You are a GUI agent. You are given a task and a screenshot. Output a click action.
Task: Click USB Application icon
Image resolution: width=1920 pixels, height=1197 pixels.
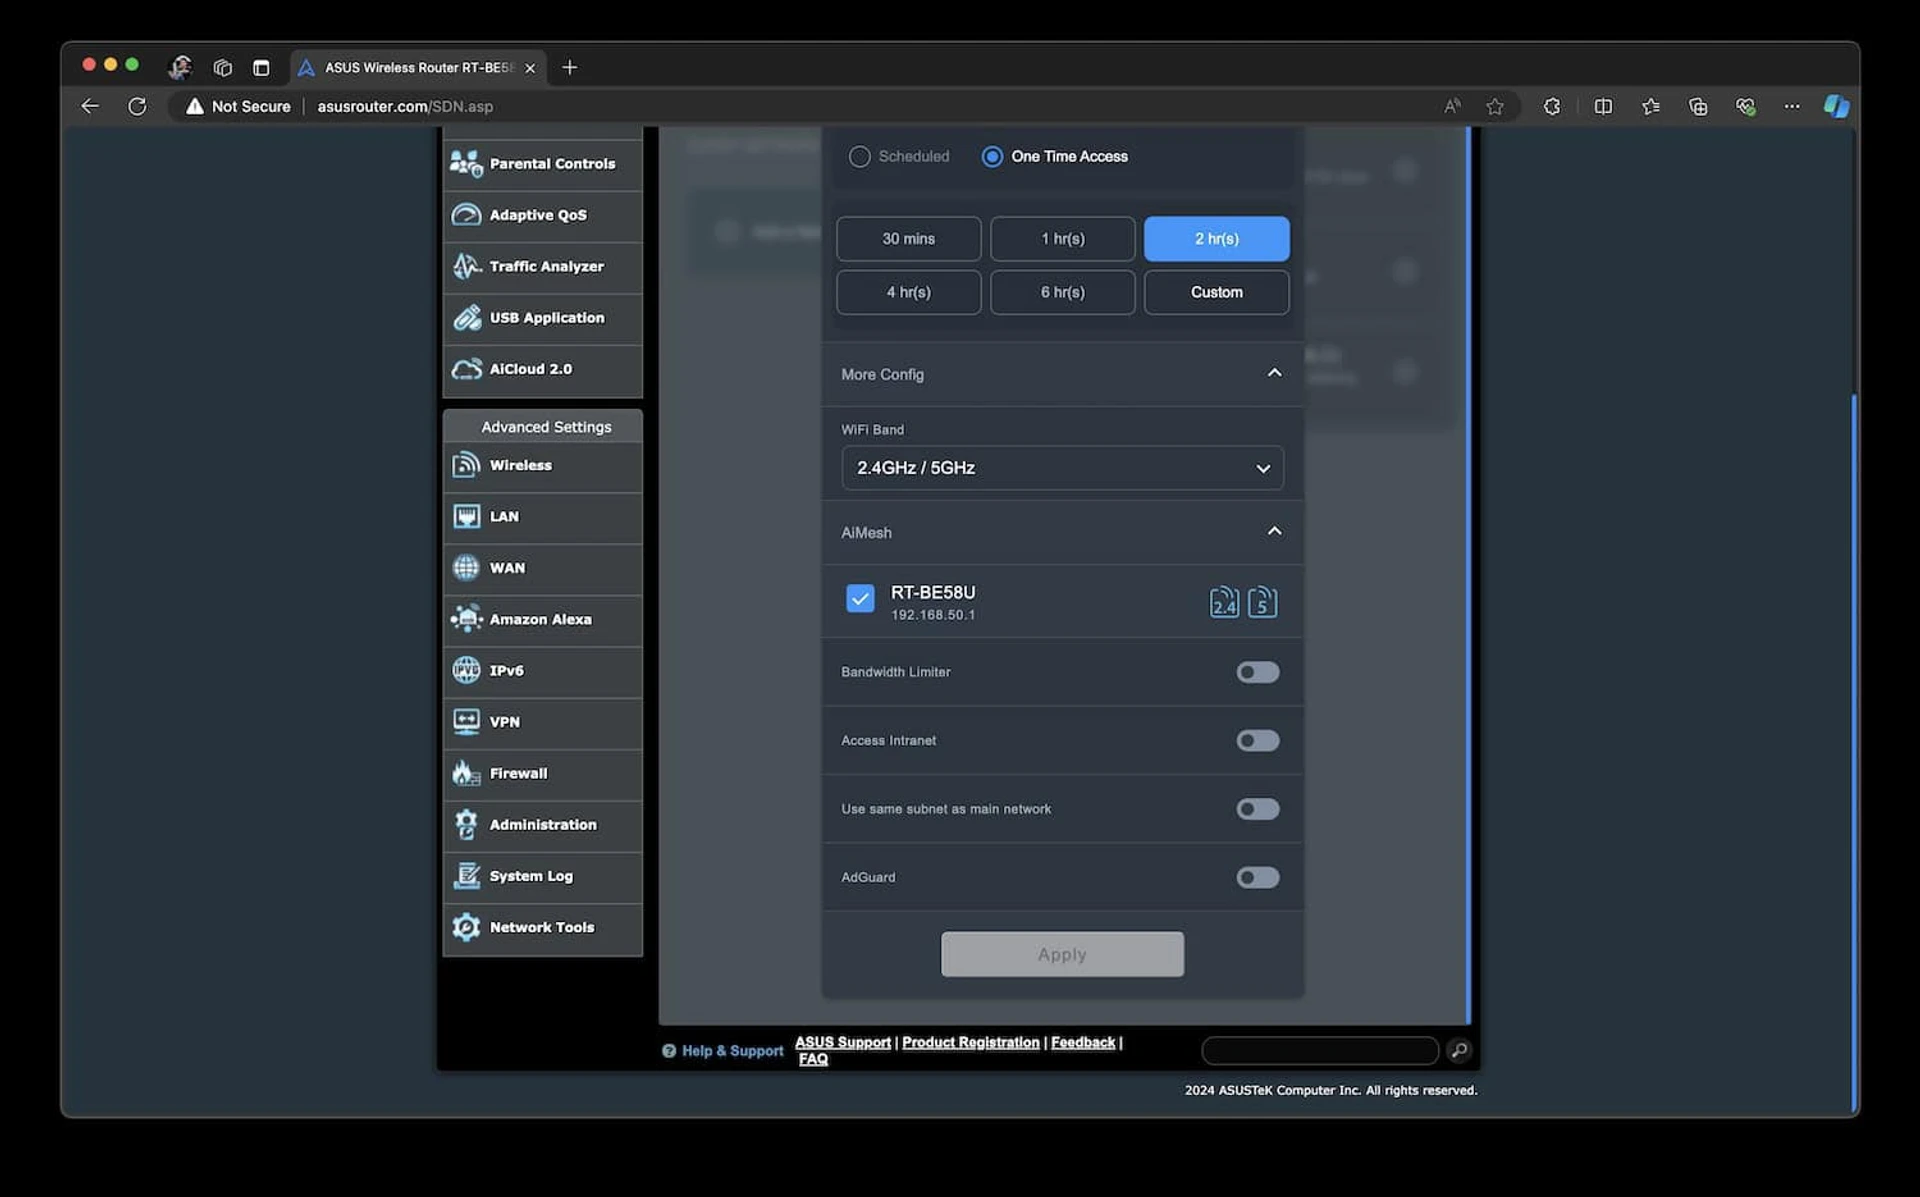tap(466, 317)
